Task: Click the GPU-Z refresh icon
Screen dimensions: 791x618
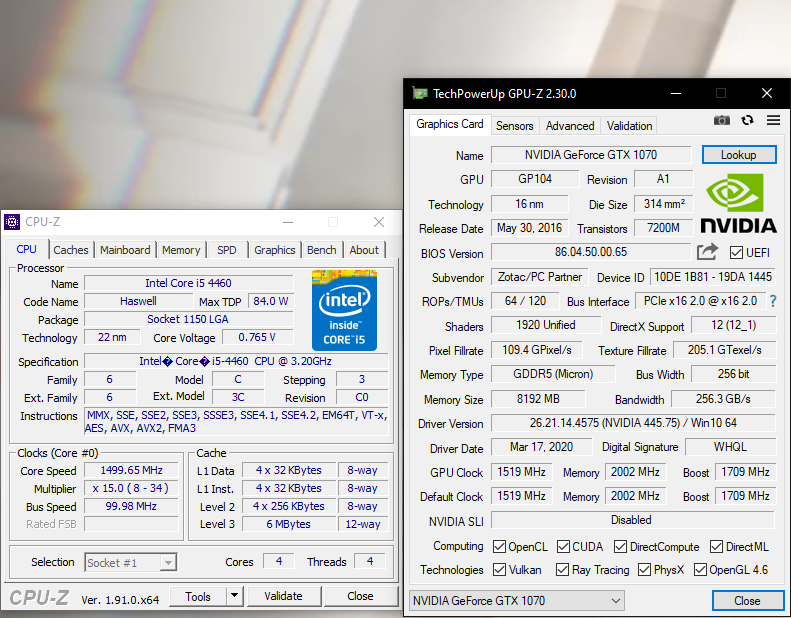Action: [747, 120]
